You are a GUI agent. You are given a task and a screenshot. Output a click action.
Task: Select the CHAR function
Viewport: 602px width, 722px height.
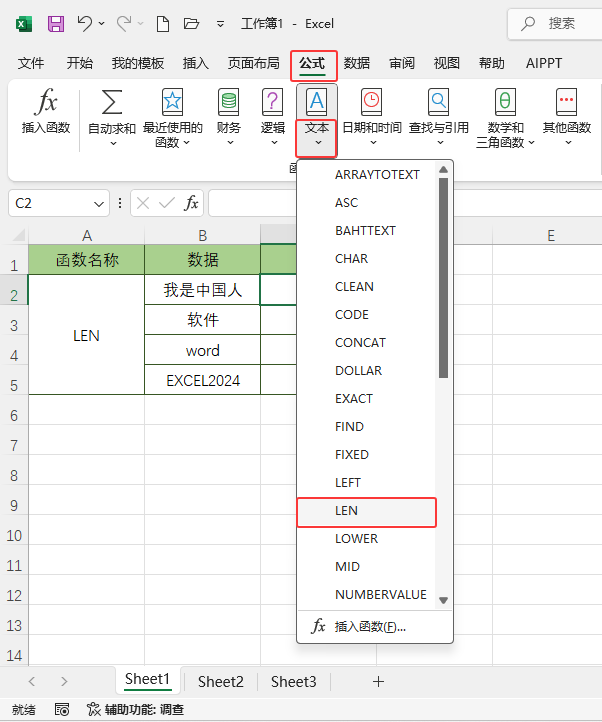click(367, 259)
